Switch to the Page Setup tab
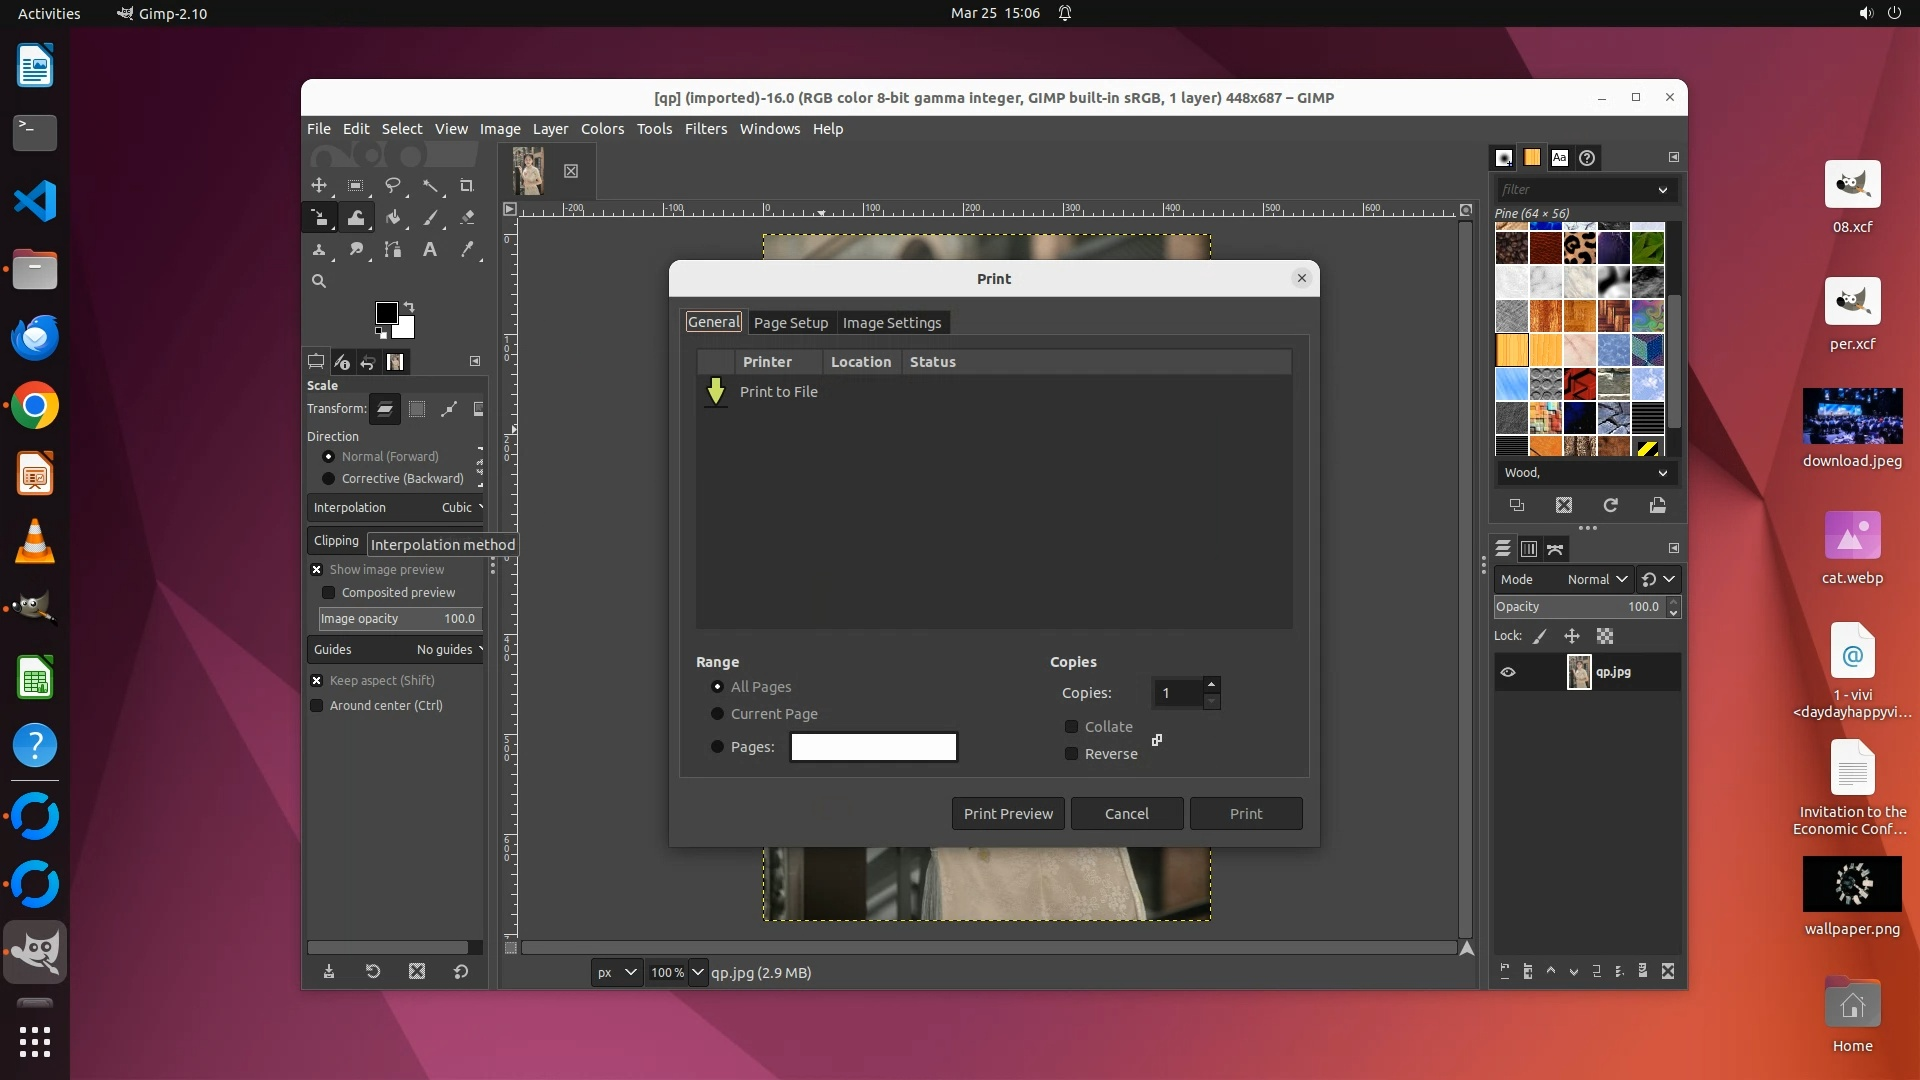Viewport: 1920px width, 1080px height. click(790, 323)
